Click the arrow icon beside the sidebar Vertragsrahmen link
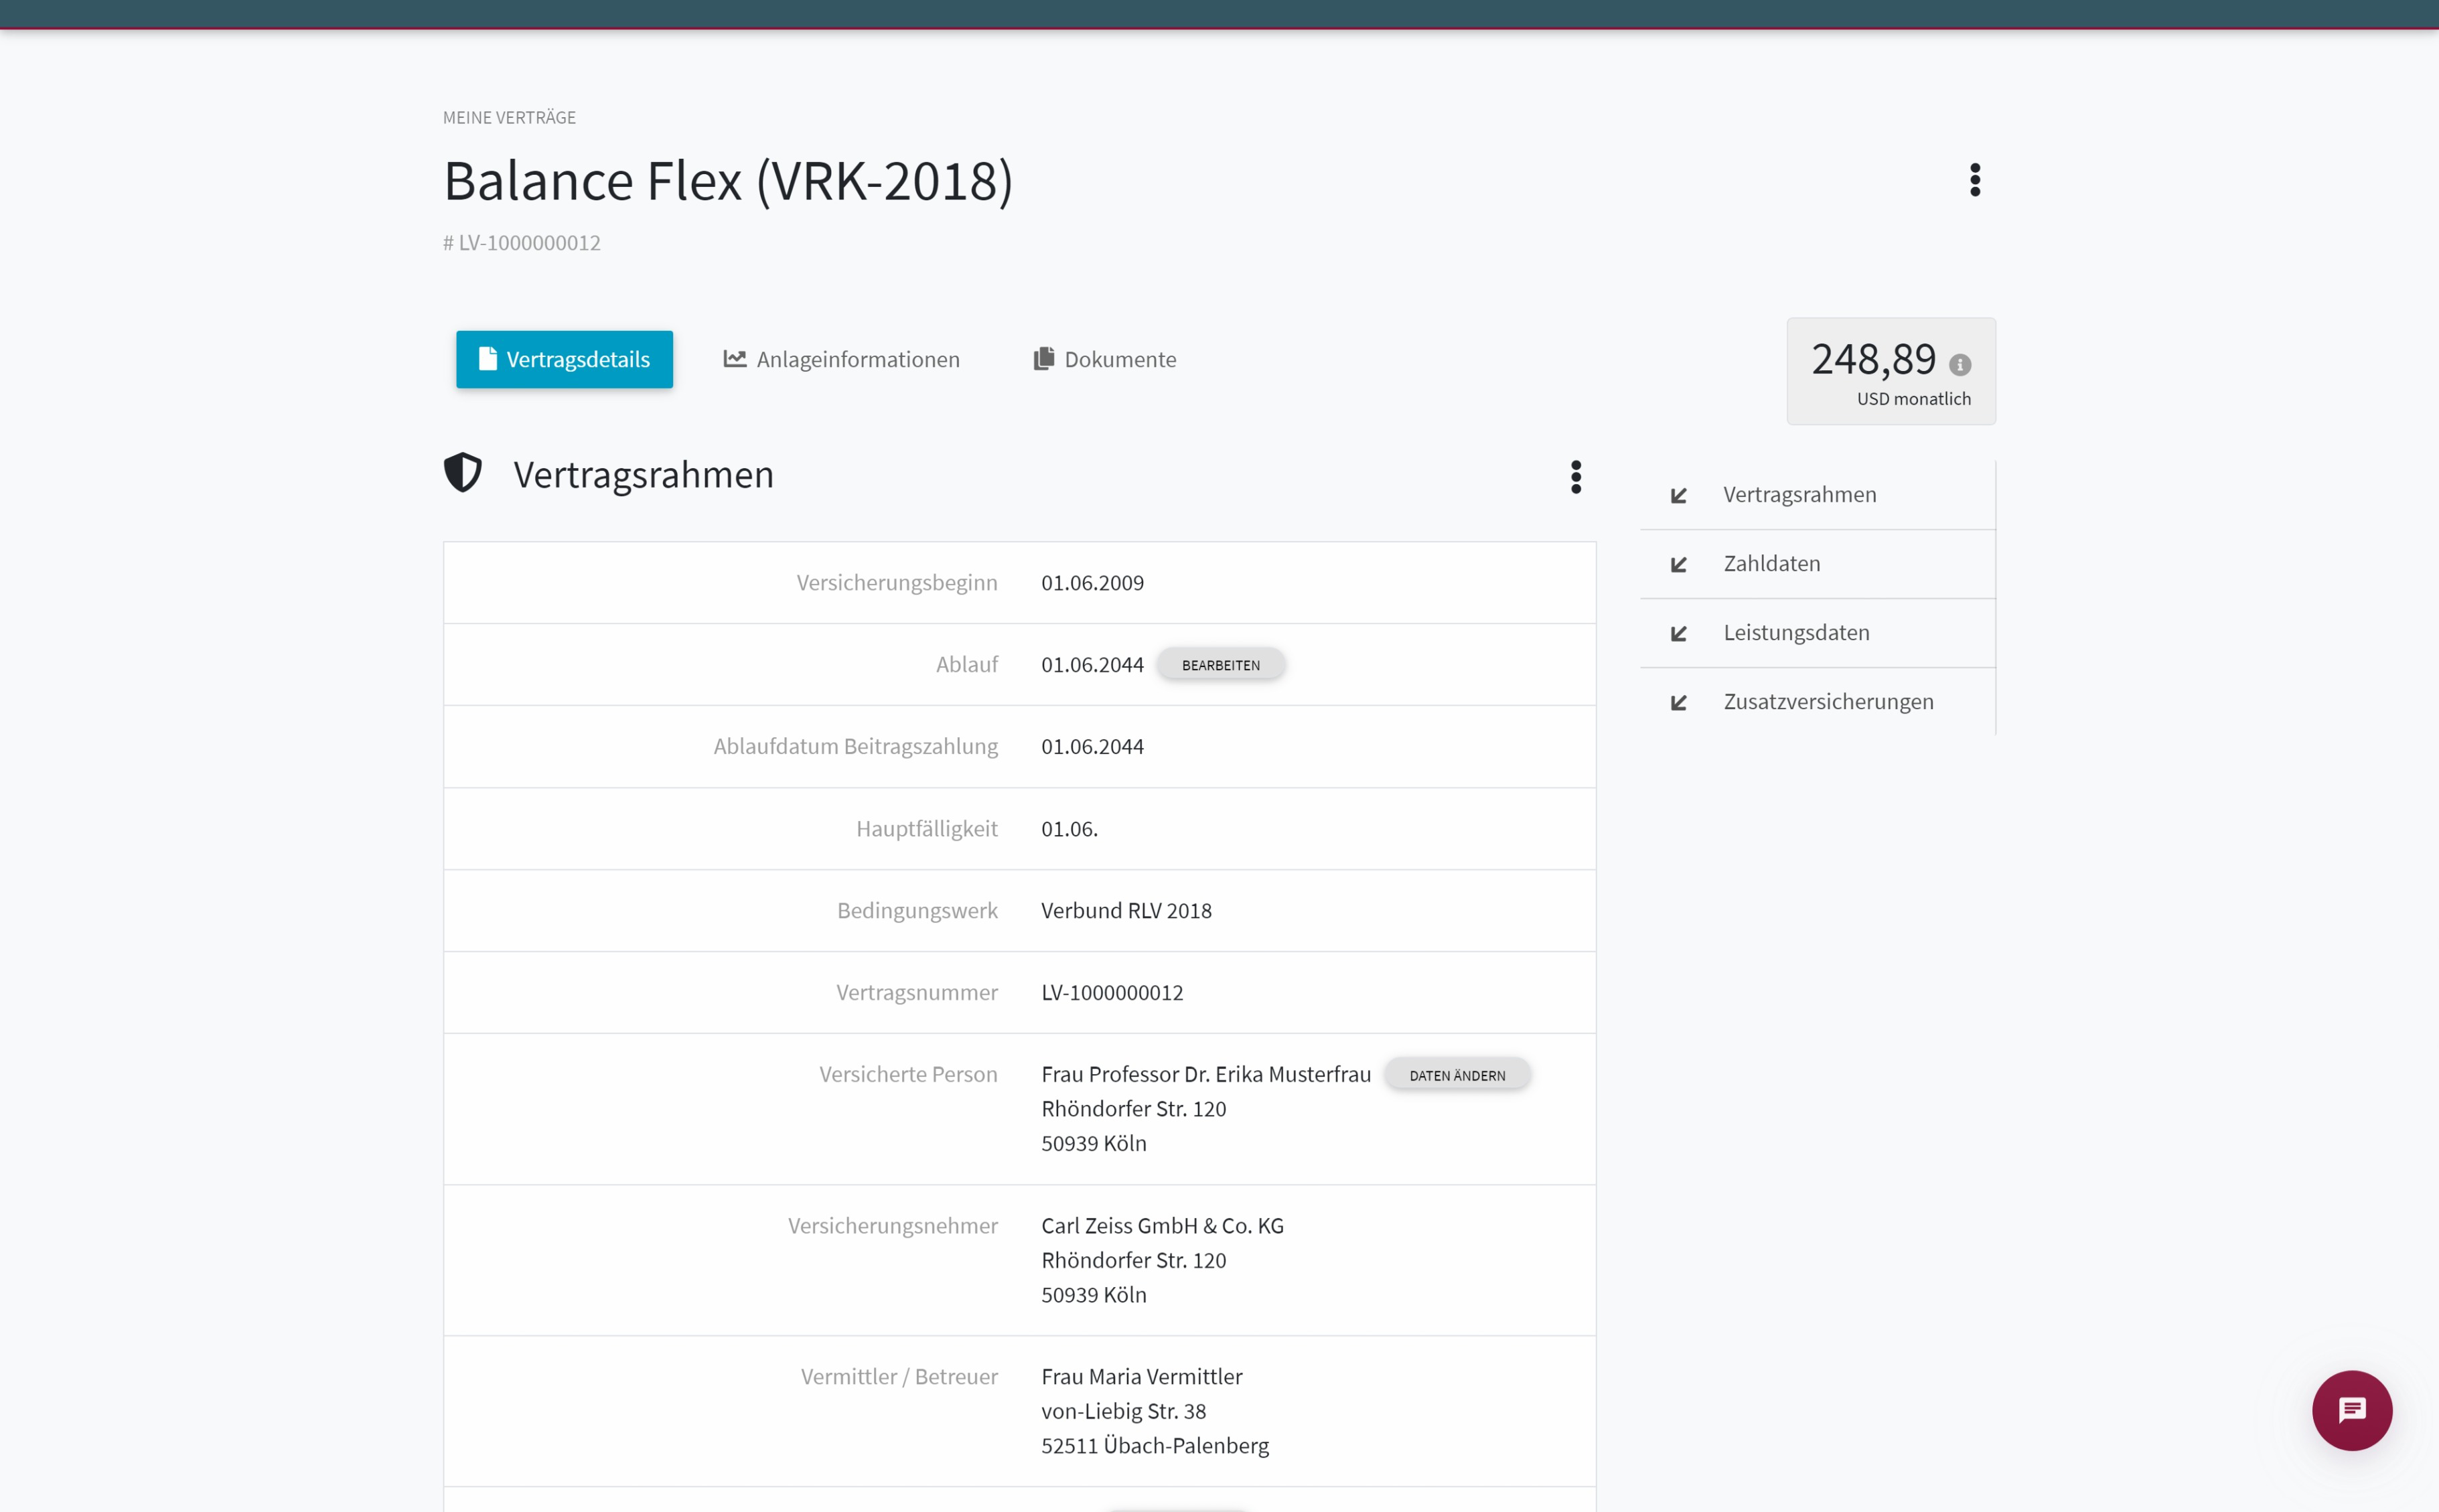 point(1678,496)
